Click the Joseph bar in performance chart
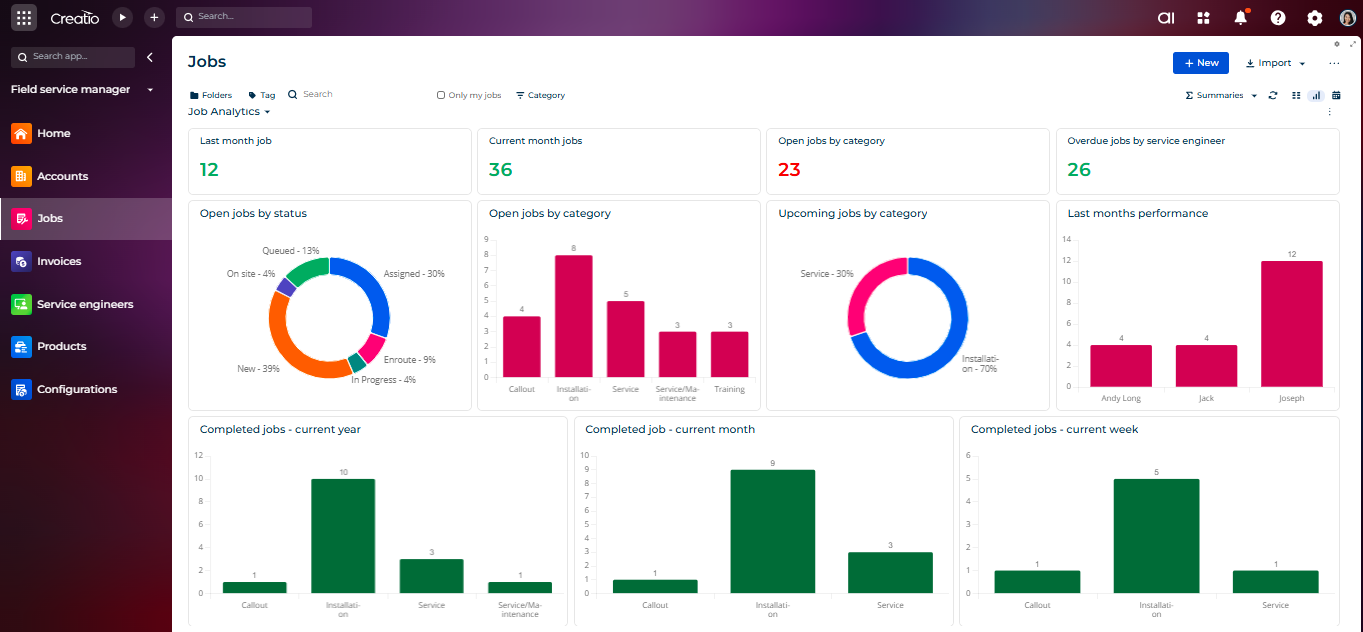1363x632 pixels. (x=1291, y=324)
